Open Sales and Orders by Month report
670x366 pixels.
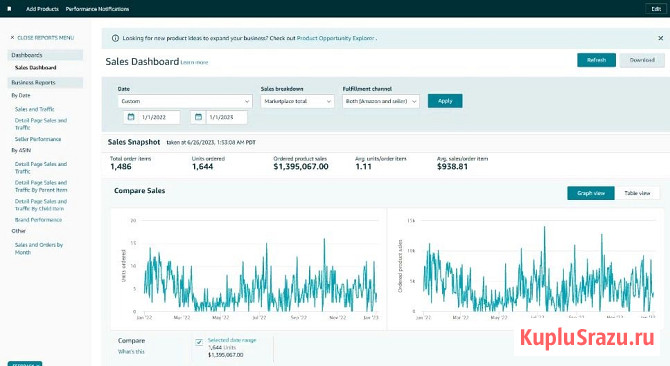point(39,249)
